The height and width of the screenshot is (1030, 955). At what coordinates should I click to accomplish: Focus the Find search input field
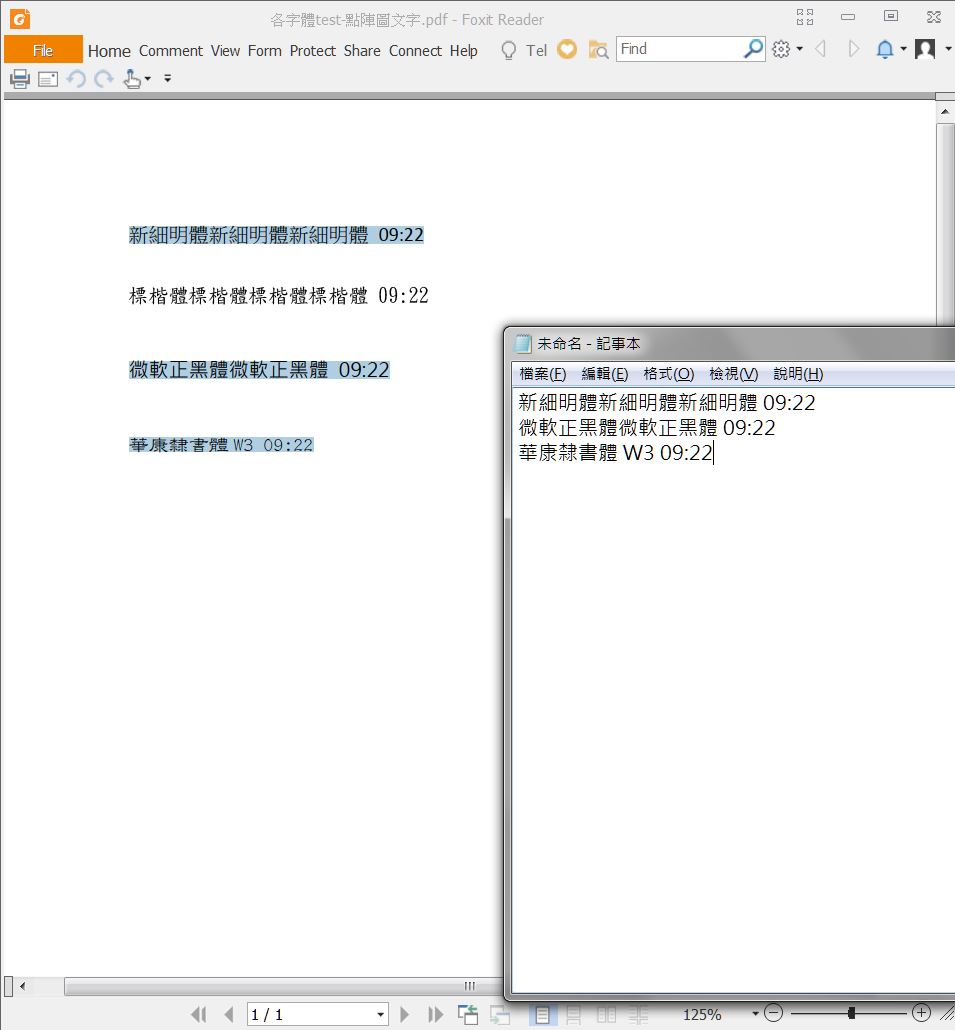pos(680,49)
